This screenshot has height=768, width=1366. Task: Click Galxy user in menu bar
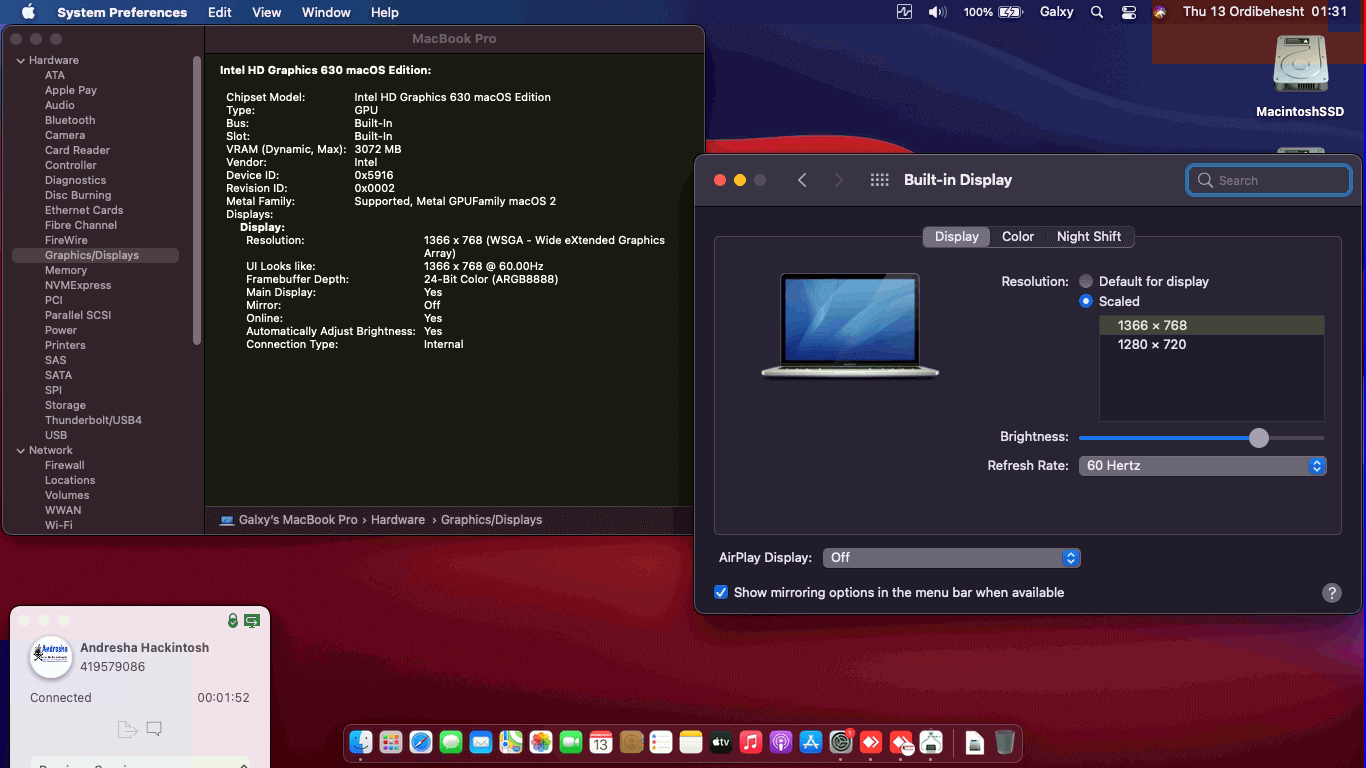pyautogui.click(x=1056, y=12)
